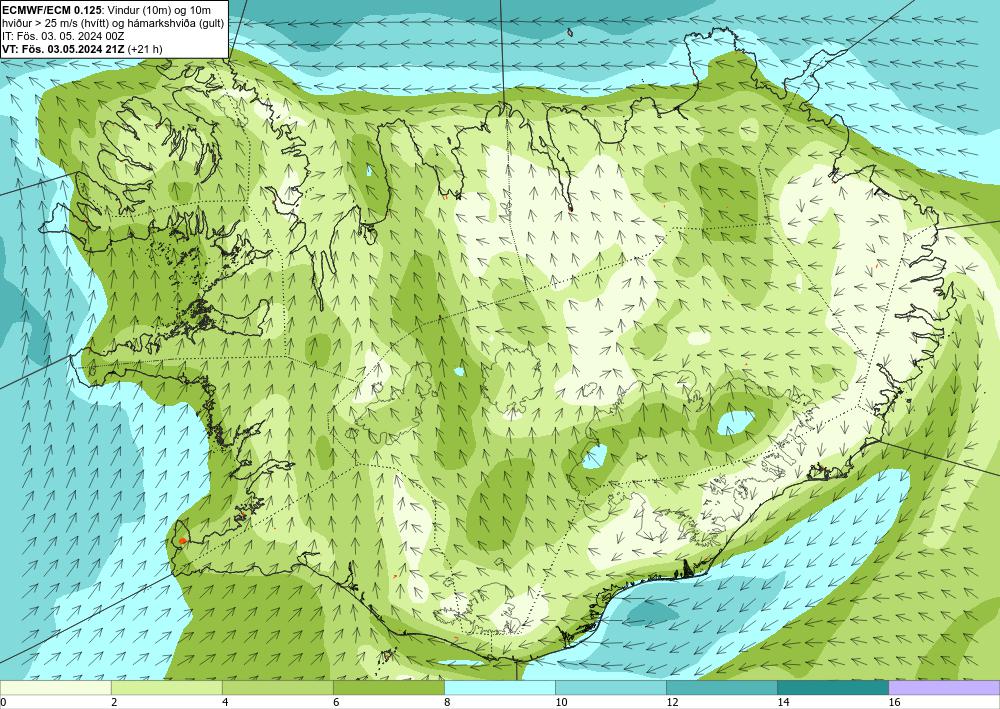
Task: Click the pale cyan 8–10 legend swatch
Action: 500,687
